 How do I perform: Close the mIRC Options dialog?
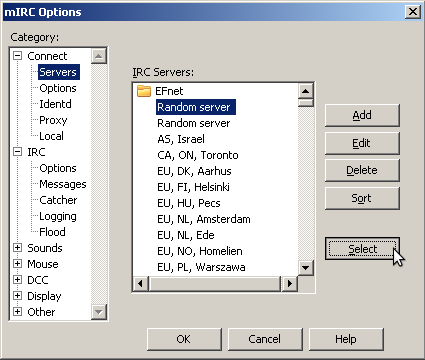413,12
